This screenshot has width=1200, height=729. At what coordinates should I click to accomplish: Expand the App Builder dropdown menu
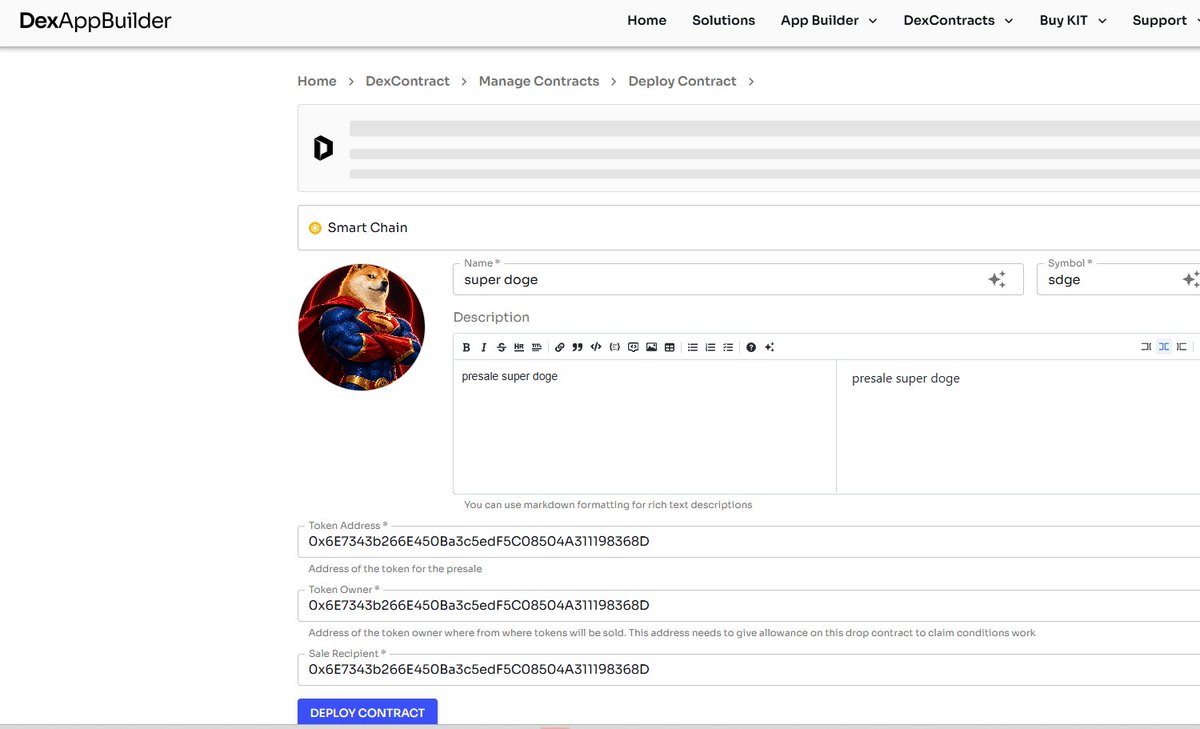(829, 20)
